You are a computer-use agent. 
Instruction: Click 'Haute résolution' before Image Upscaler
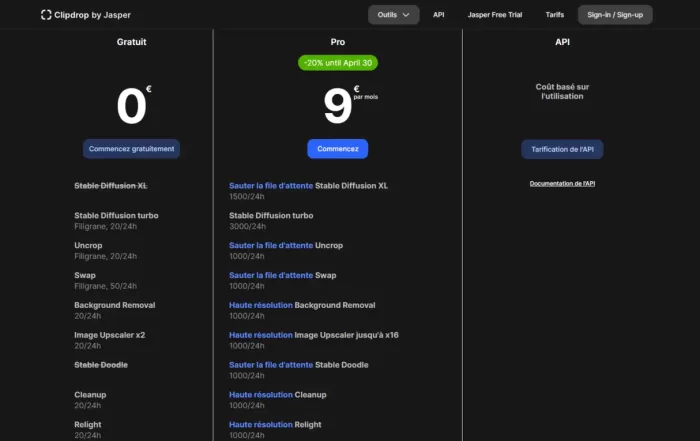point(261,335)
